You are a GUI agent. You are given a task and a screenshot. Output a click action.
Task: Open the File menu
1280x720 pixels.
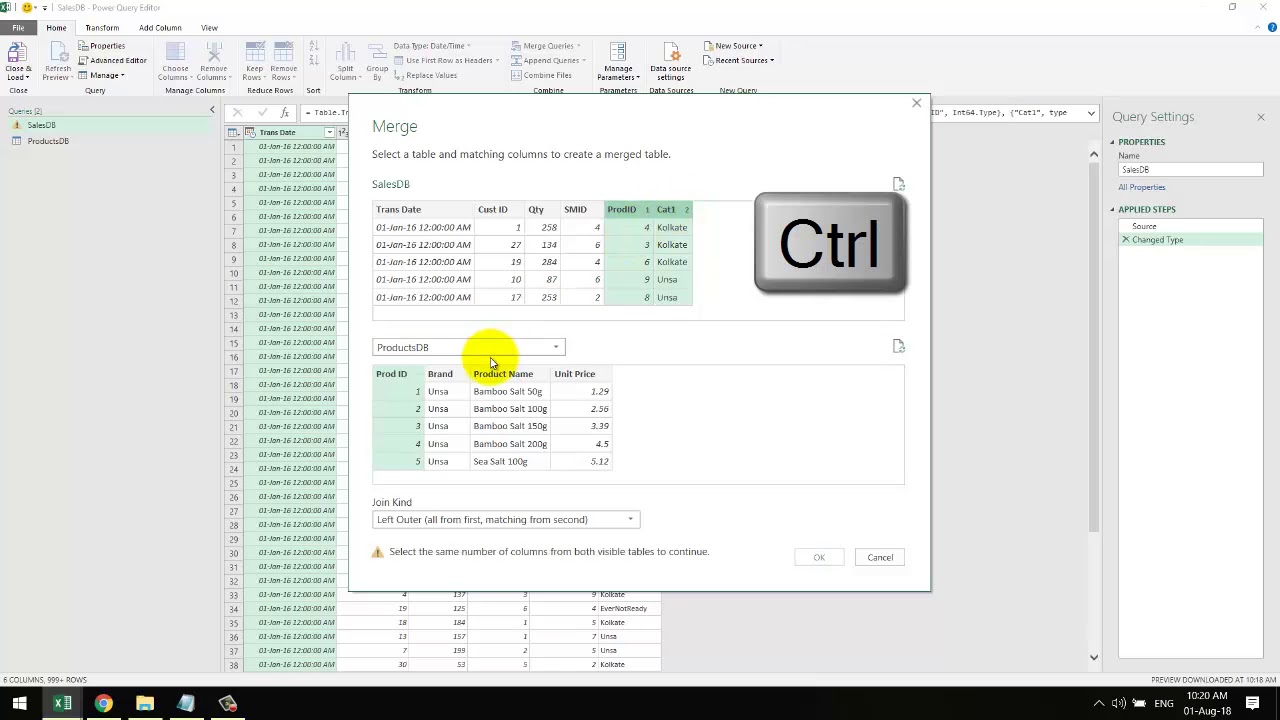pyautogui.click(x=18, y=28)
